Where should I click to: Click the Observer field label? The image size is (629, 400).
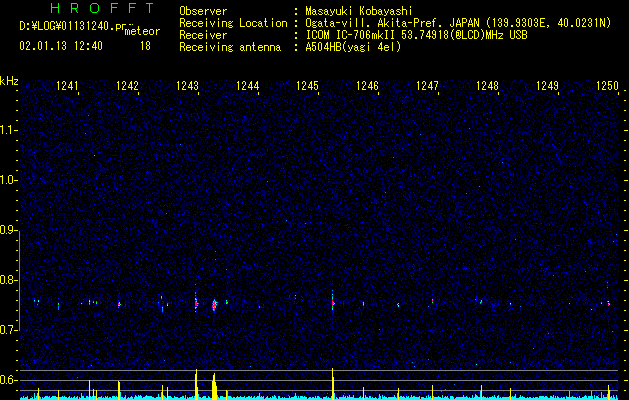203,11
